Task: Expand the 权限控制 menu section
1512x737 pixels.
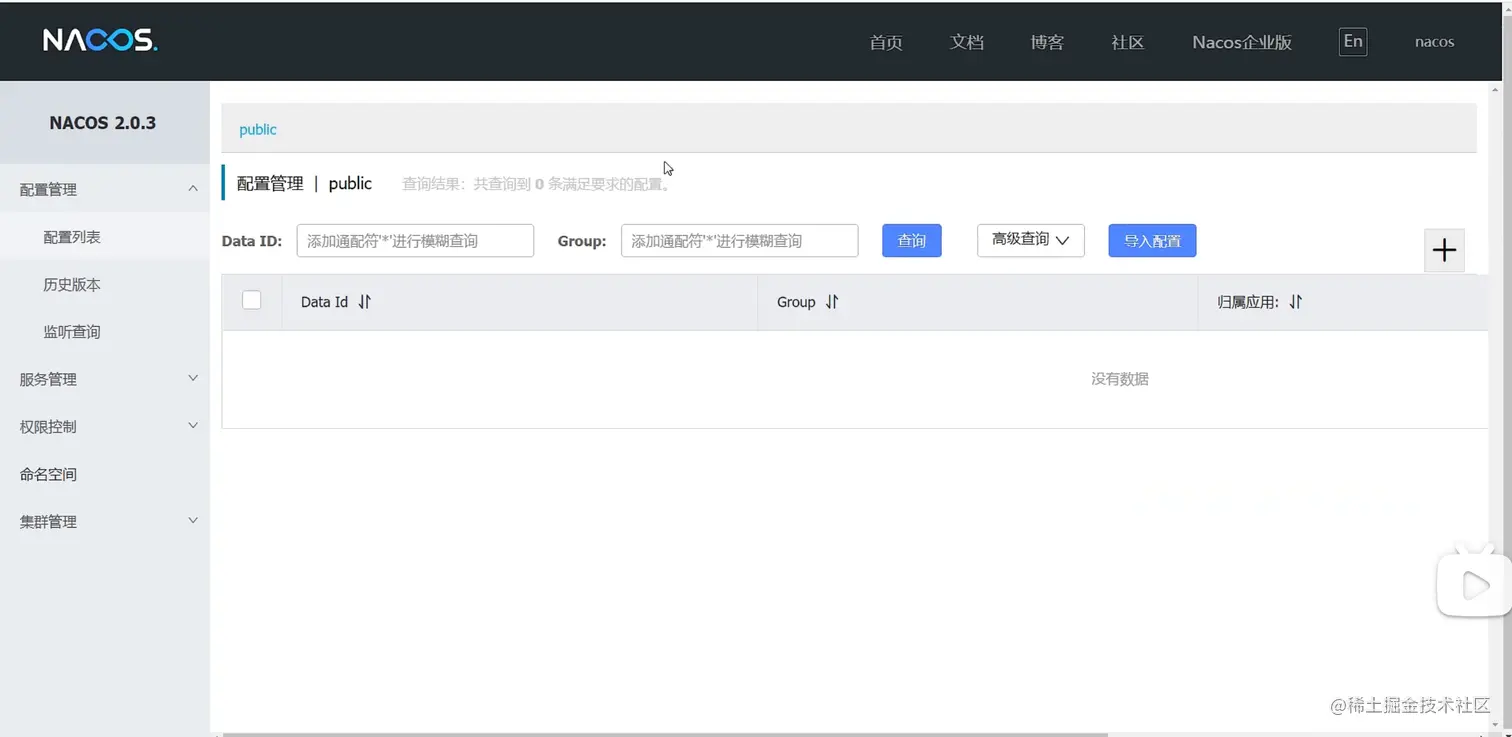Action: pyautogui.click(x=105, y=426)
